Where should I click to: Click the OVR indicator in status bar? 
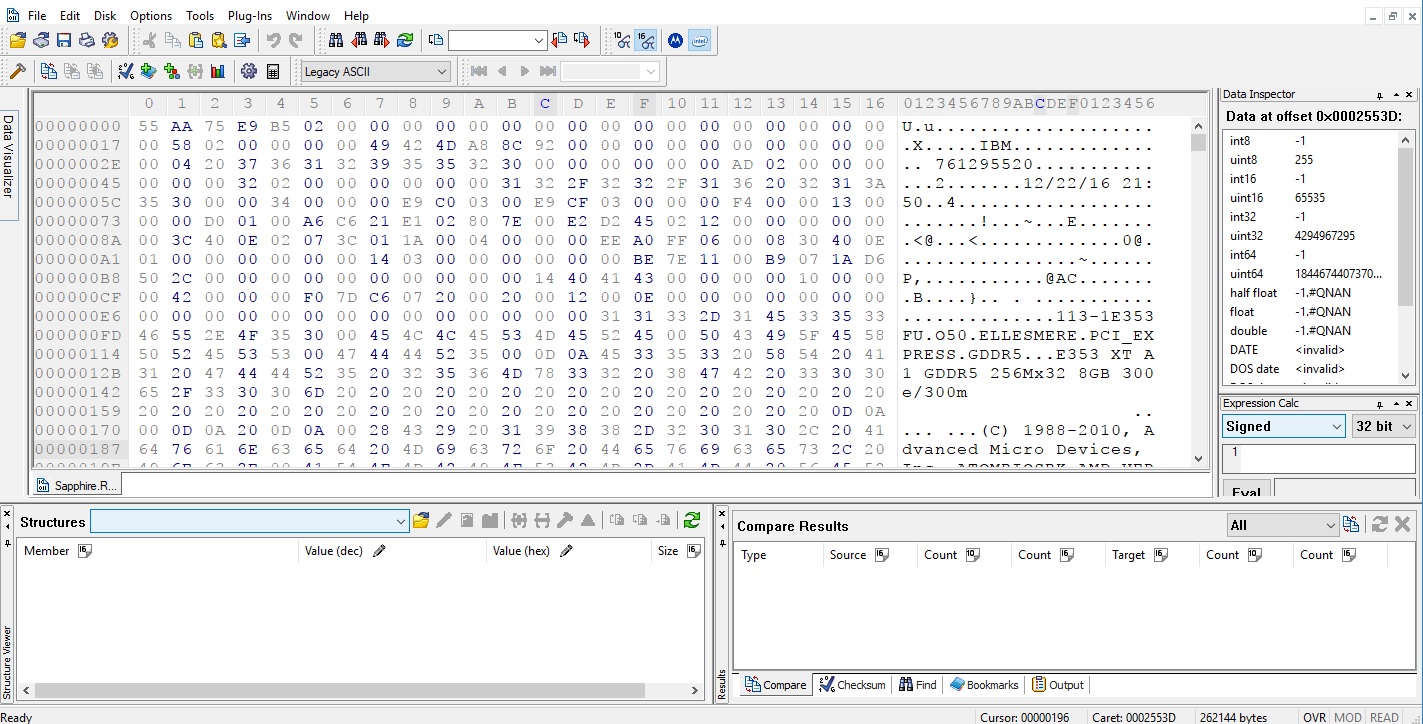(x=1314, y=717)
